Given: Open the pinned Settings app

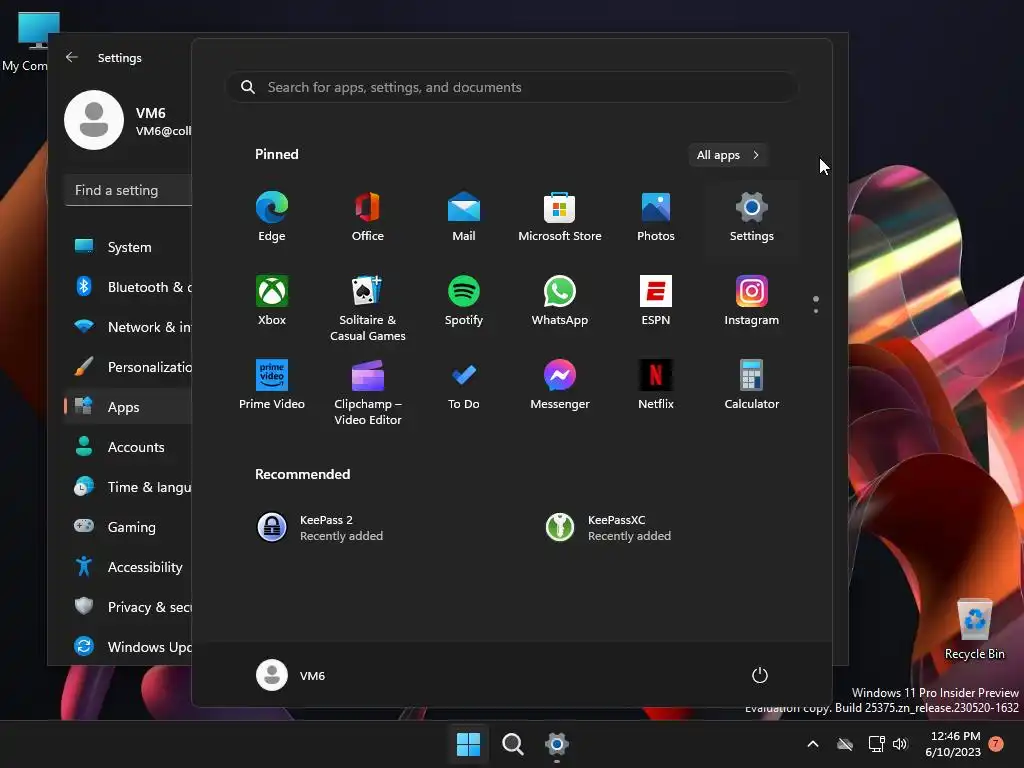Looking at the screenshot, I should [752, 217].
